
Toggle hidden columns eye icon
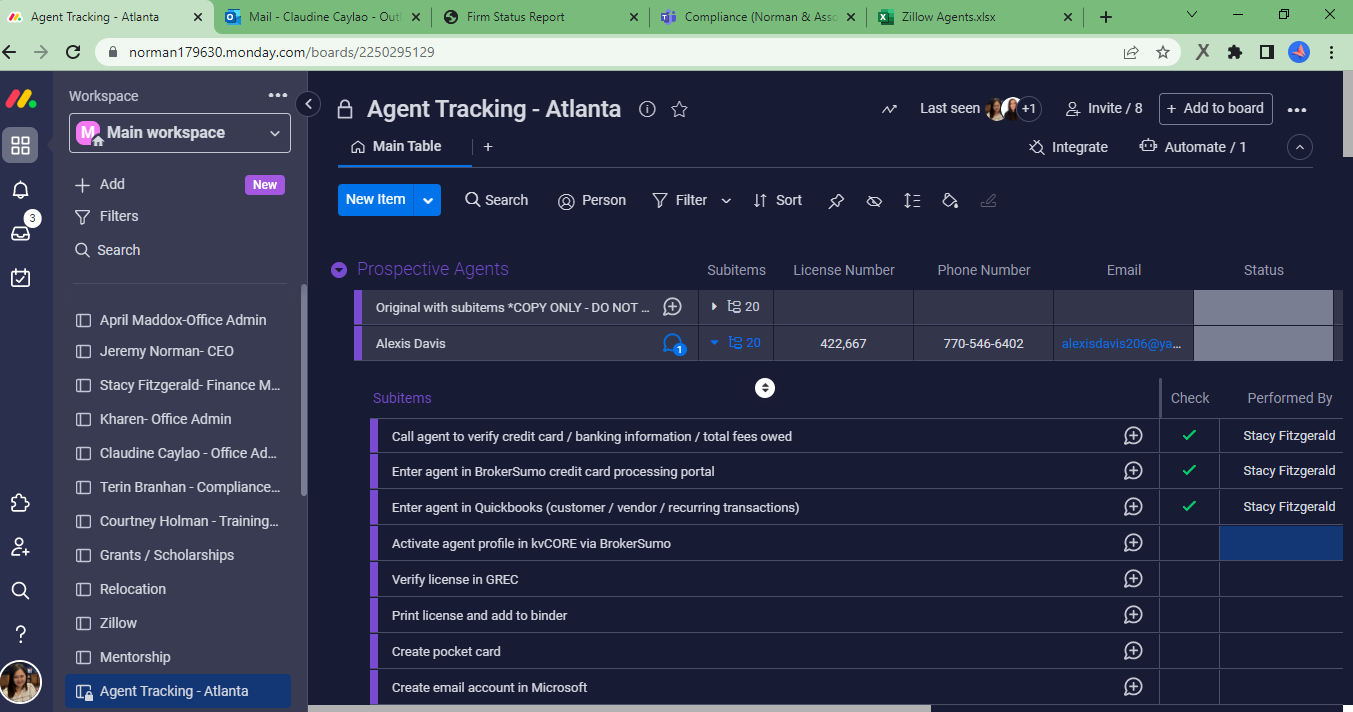(874, 201)
